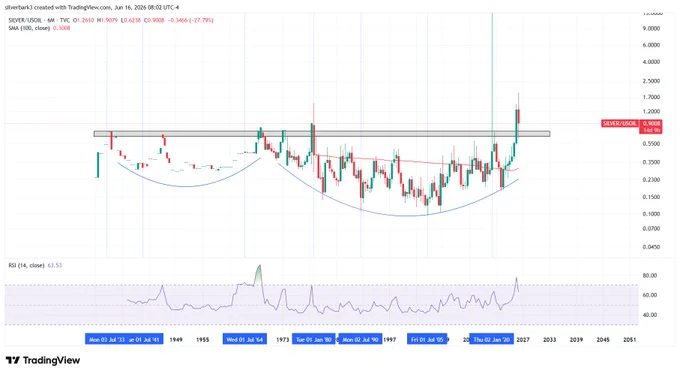Image resolution: width=680 pixels, height=374 pixels.
Task: Select the gray horizontal resistance zone rectangle
Action: click(322, 134)
